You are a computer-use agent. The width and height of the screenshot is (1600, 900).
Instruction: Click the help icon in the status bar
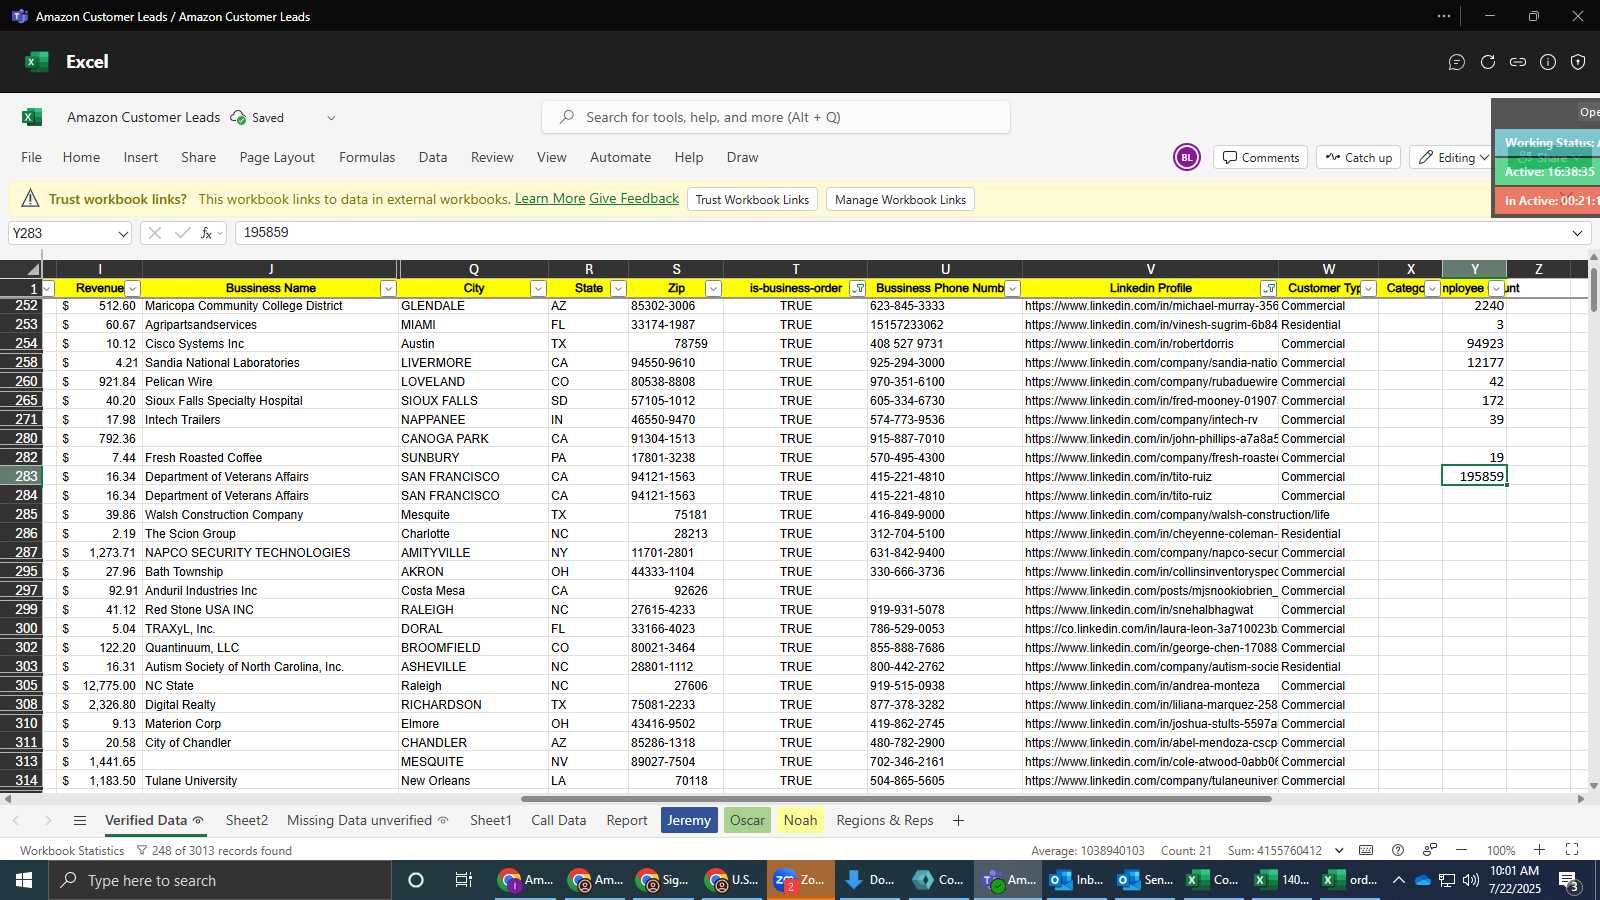[x=1398, y=850]
